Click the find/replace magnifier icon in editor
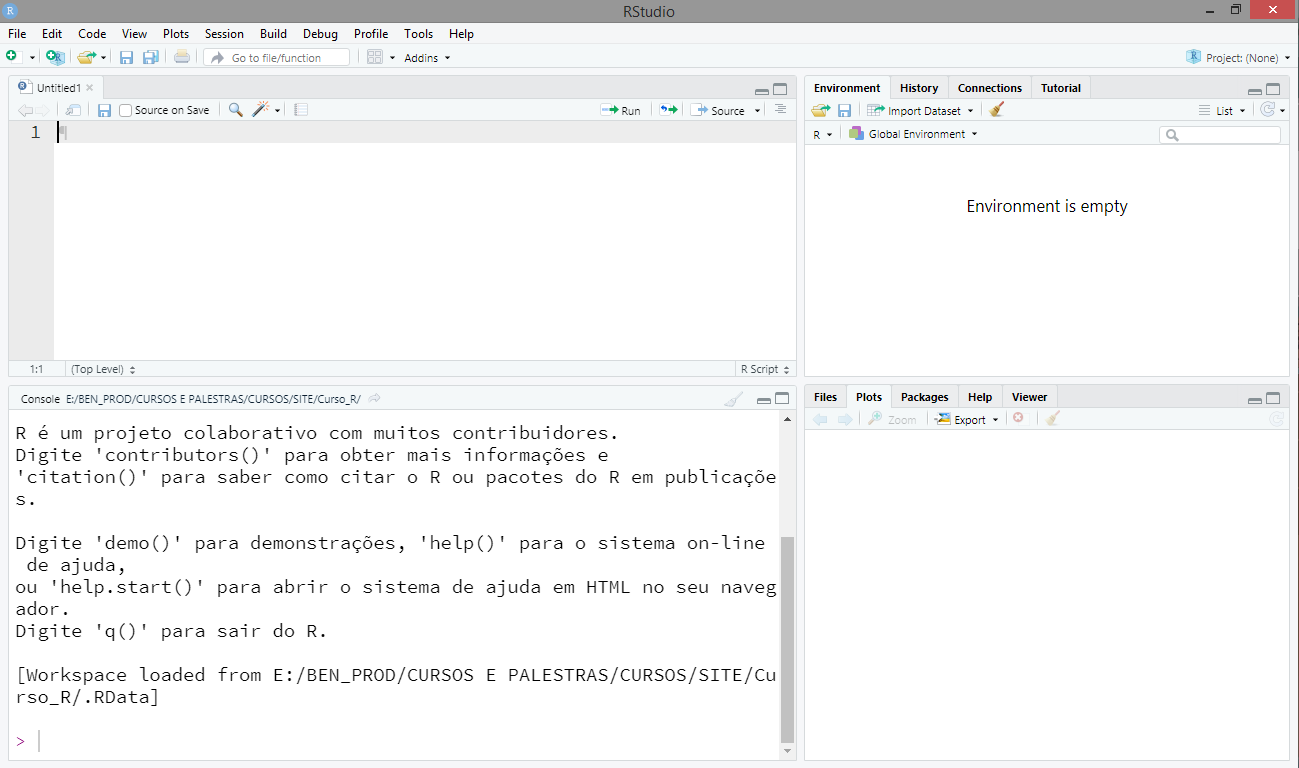The height and width of the screenshot is (768, 1299). point(235,110)
